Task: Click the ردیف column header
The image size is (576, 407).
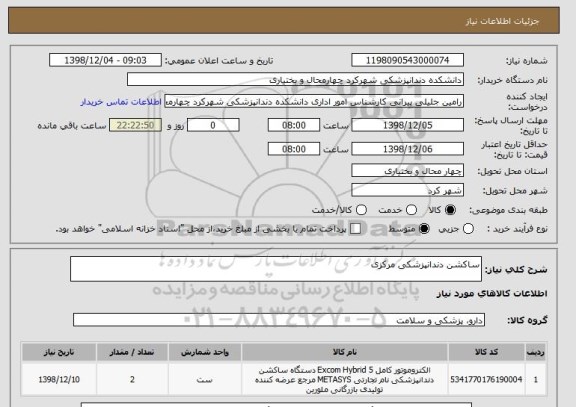Action: tap(536, 352)
